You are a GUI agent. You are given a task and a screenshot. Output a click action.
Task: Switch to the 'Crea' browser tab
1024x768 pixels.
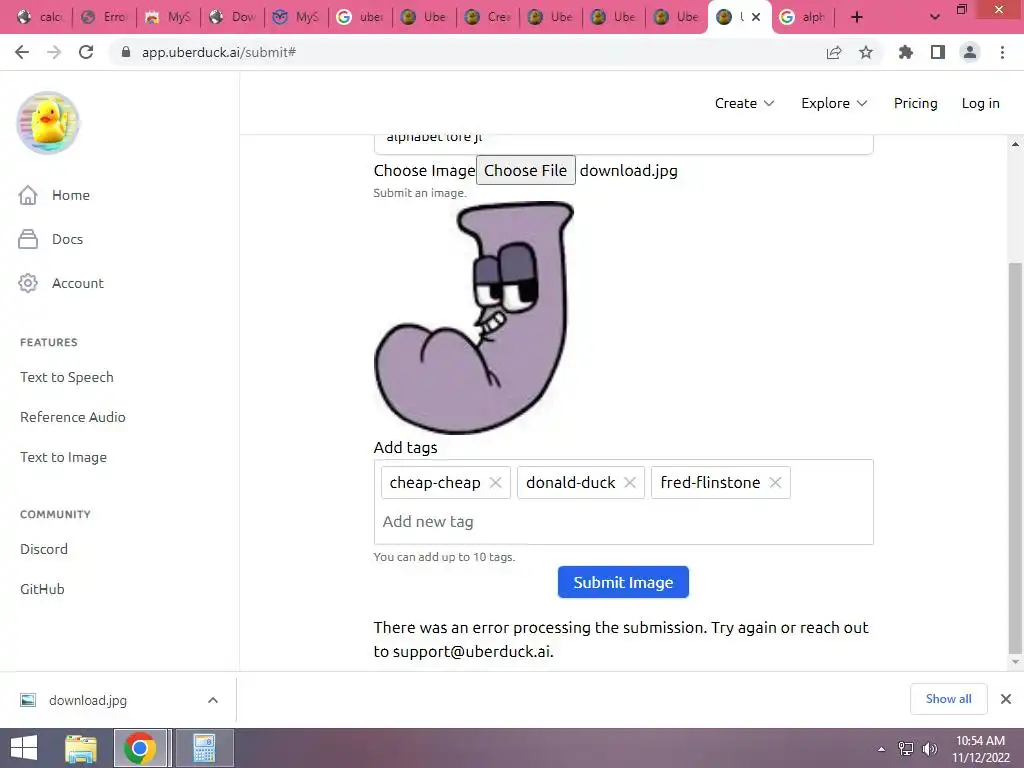pos(488,17)
